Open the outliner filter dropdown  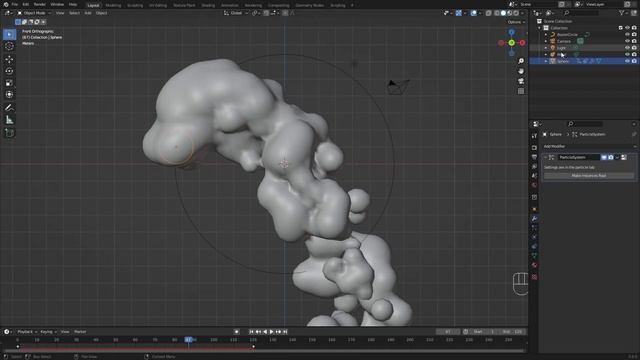623,13
